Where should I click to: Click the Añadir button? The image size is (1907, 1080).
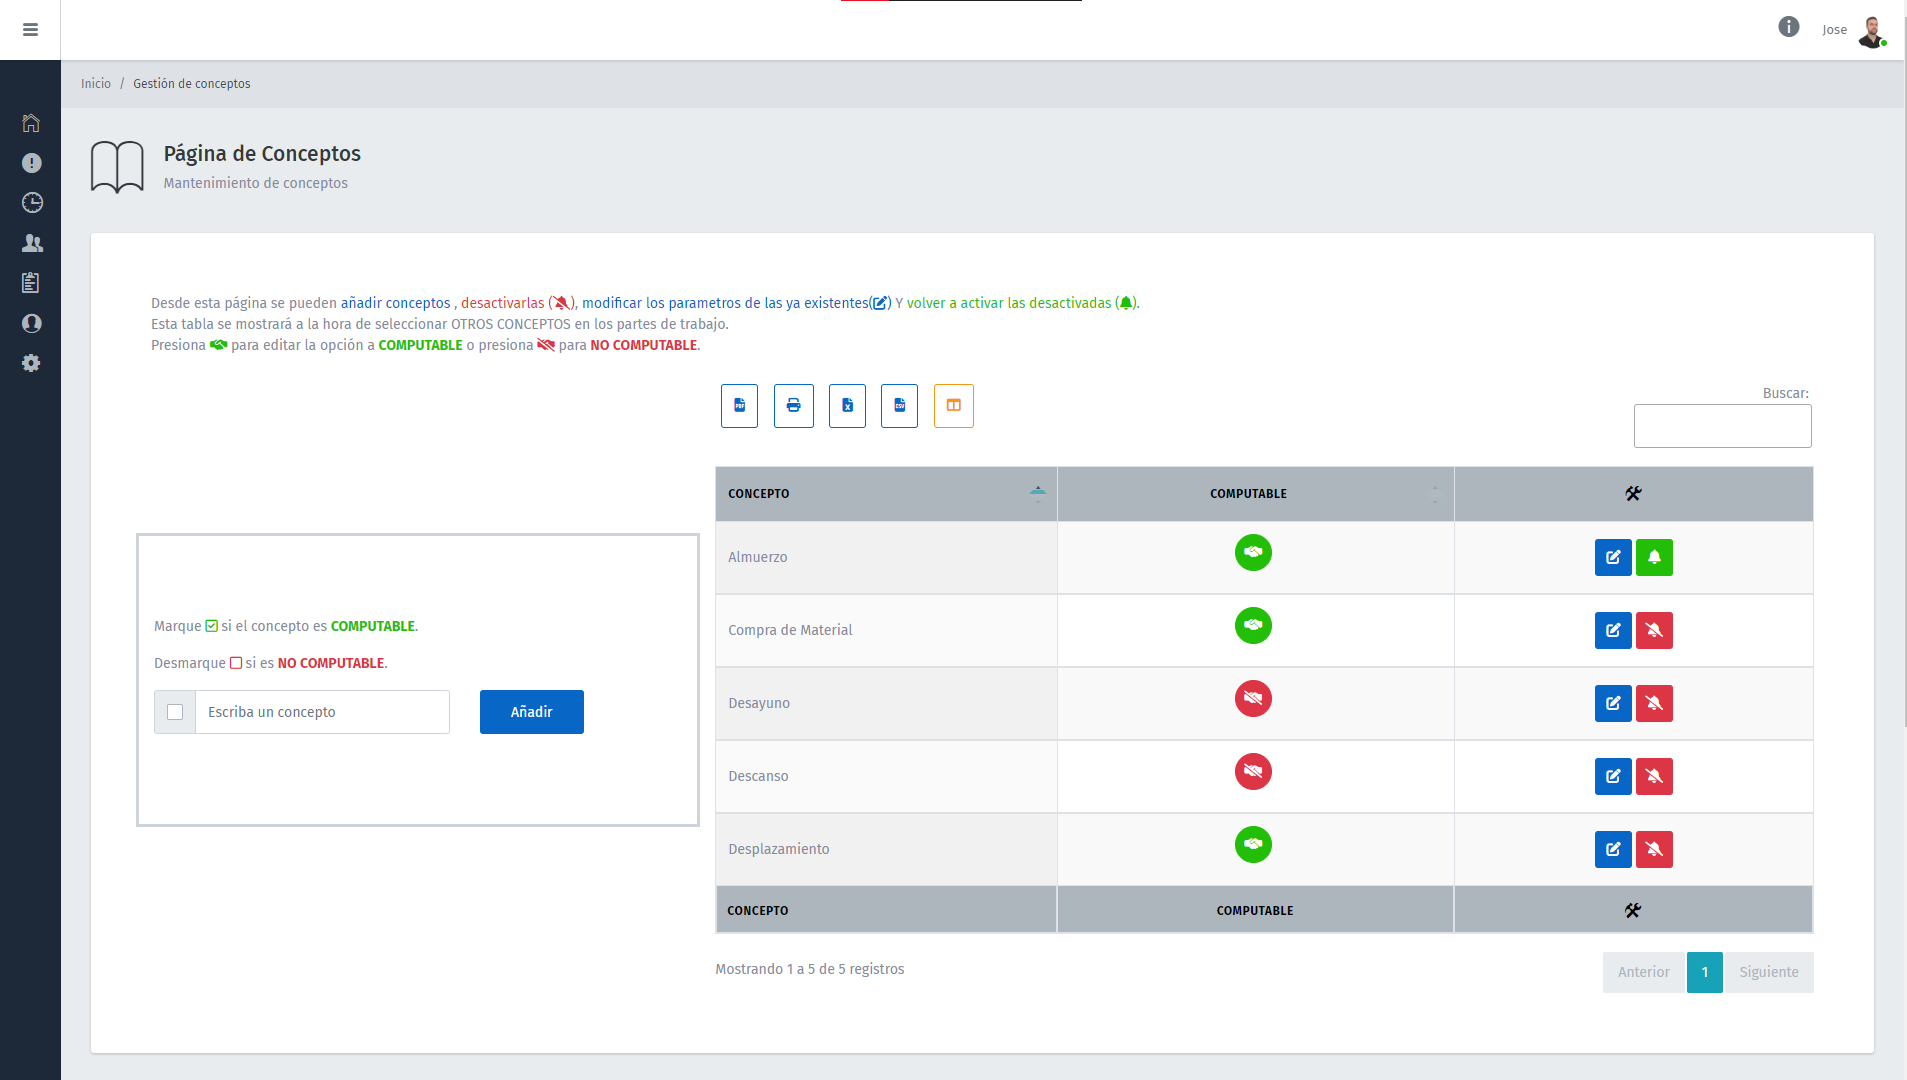pyautogui.click(x=531, y=712)
